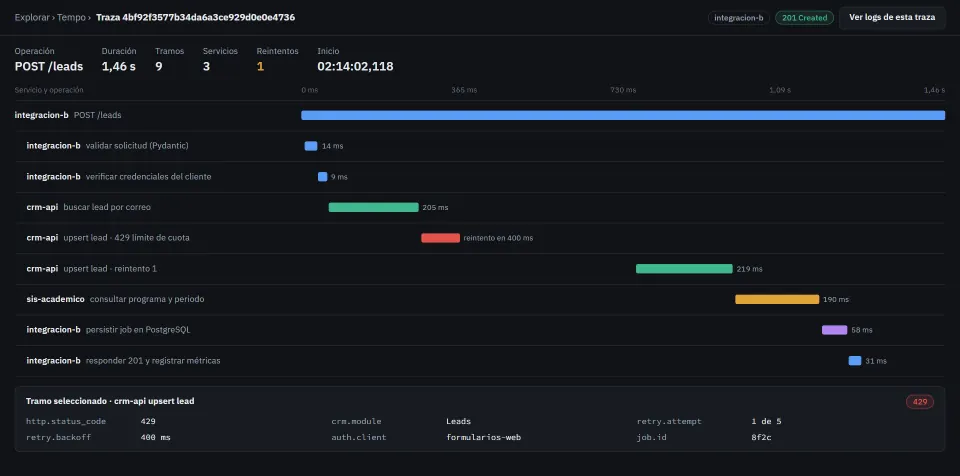Screen dimensions: 960x476
Task: Click the retry.attempt value 1 de 5
Action: 766,421
